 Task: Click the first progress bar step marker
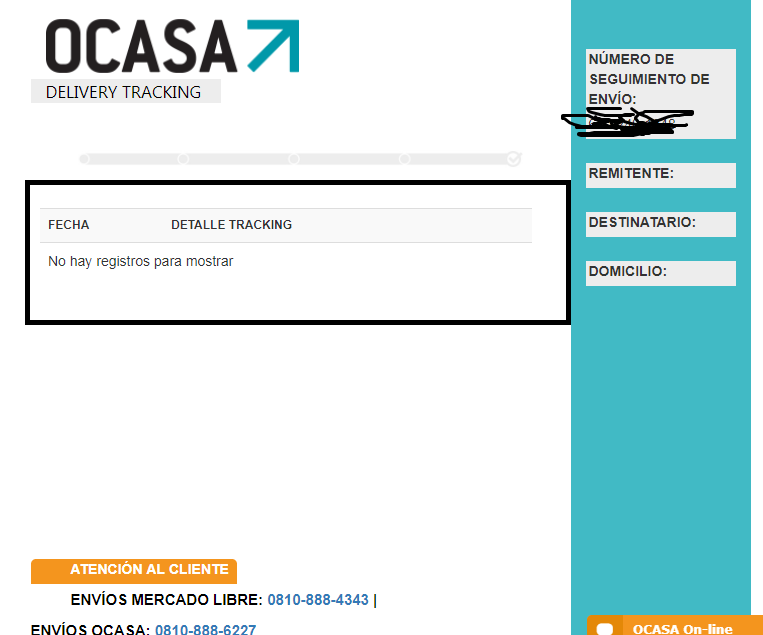click(x=84, y=159)
